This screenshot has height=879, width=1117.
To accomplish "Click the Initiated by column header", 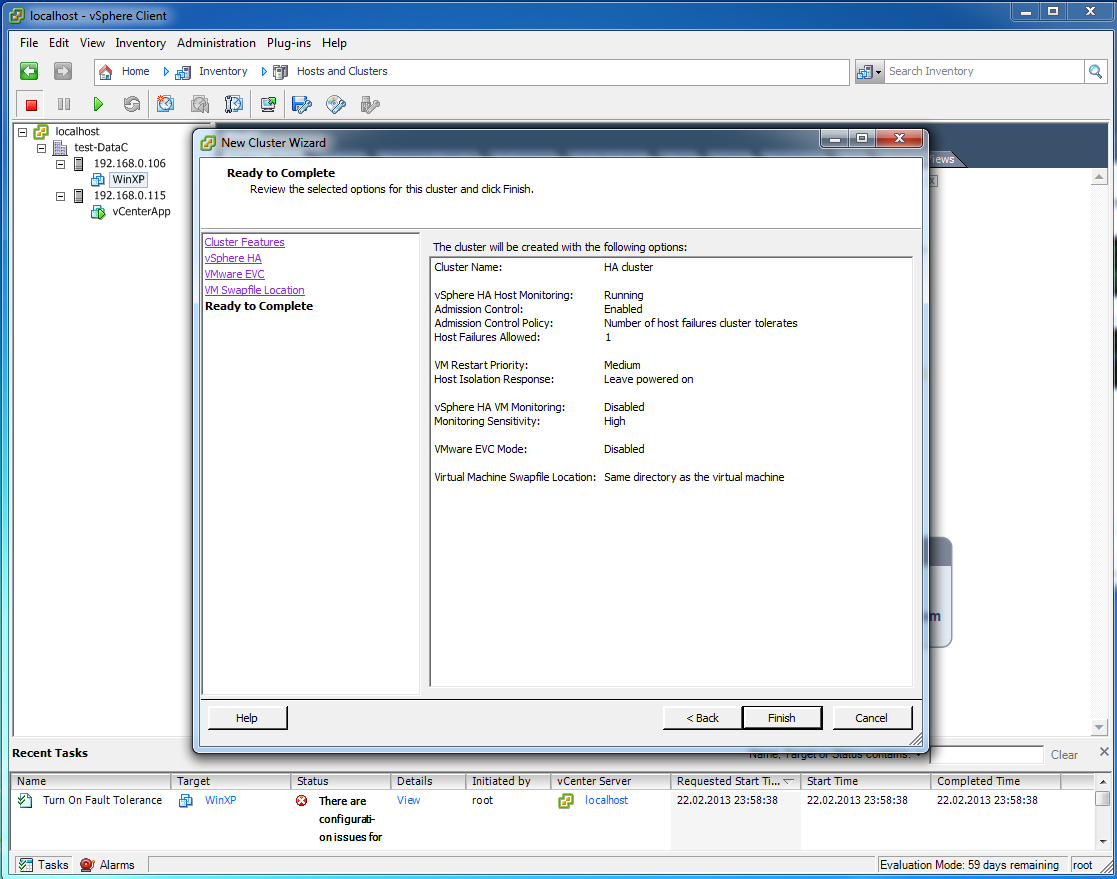I will 508,781.
